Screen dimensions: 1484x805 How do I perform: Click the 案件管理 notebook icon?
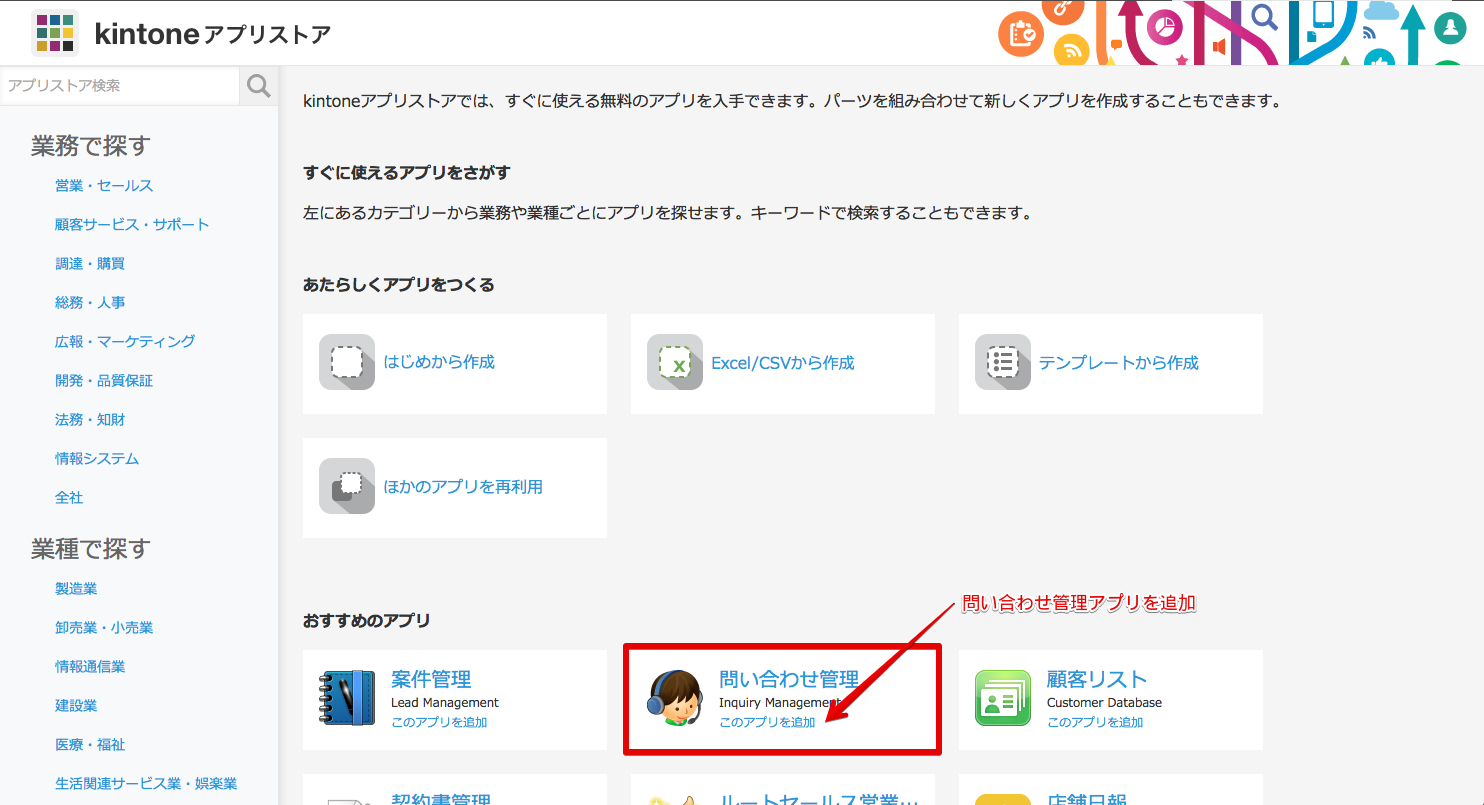pos(347,698)
